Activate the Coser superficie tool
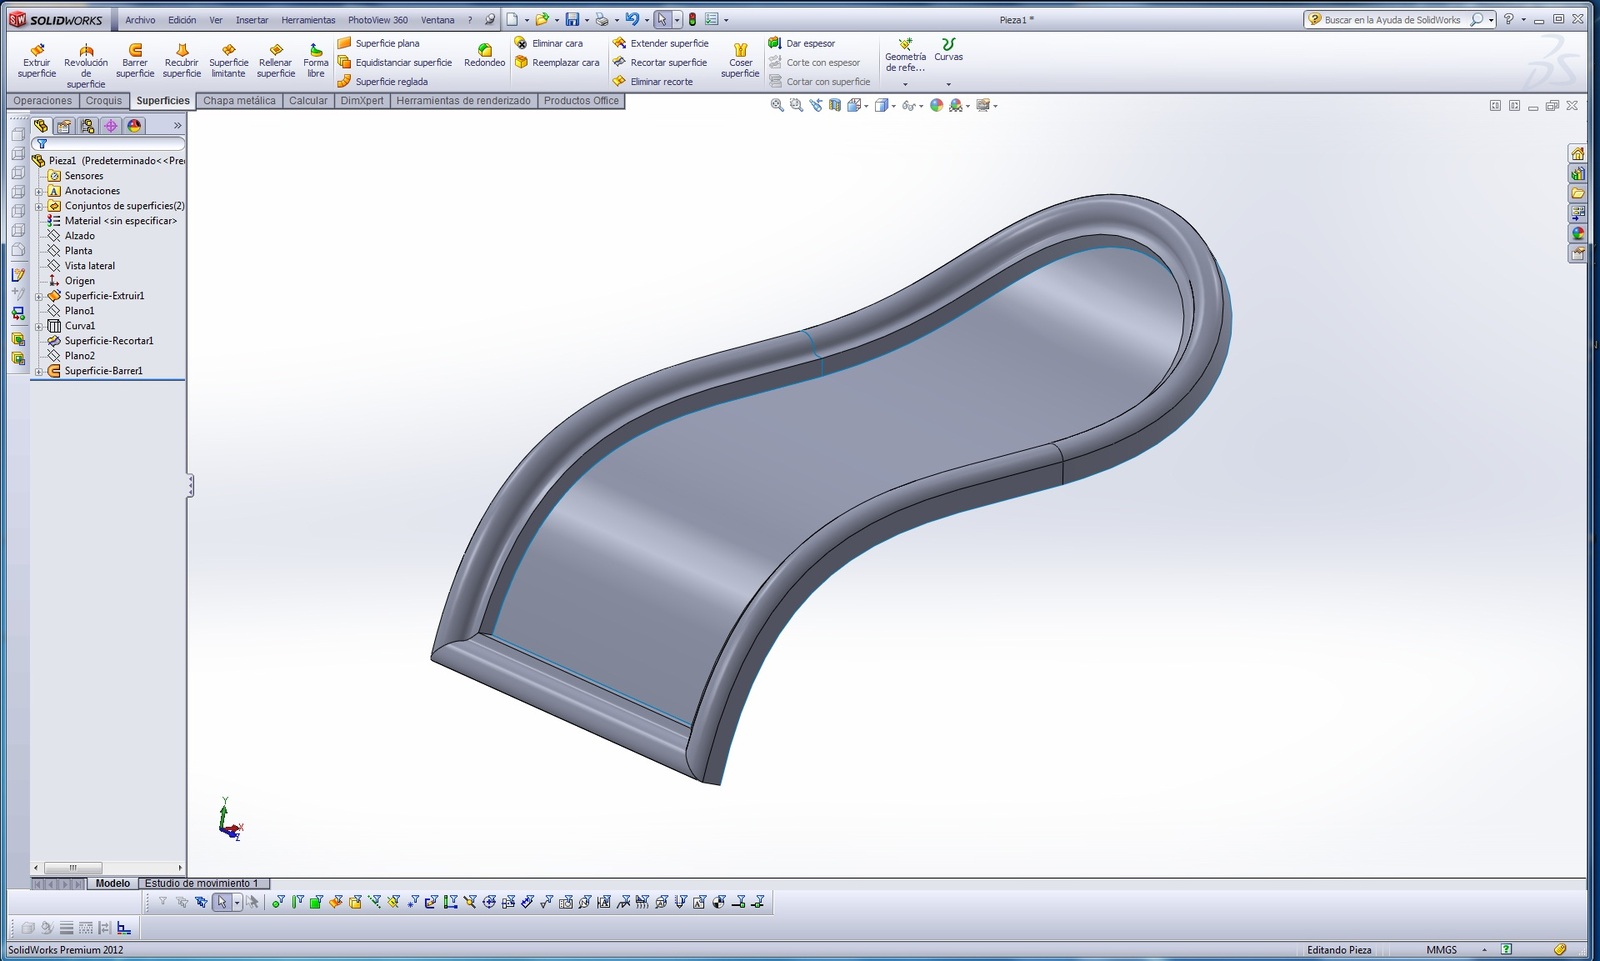This screenshot has width=1600, height=961. click(x=740, y=60)
